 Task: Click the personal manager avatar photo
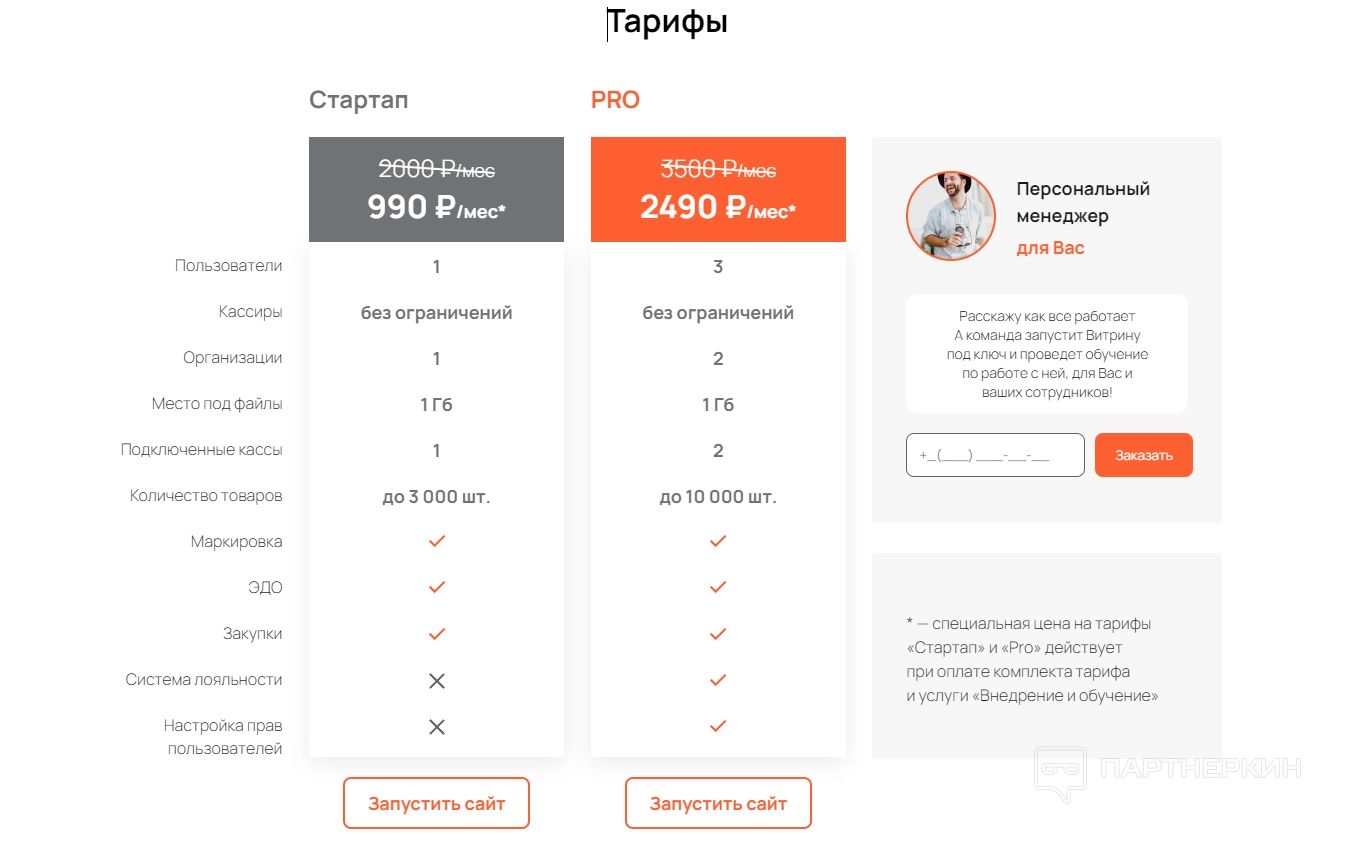[x=950, y=216]
